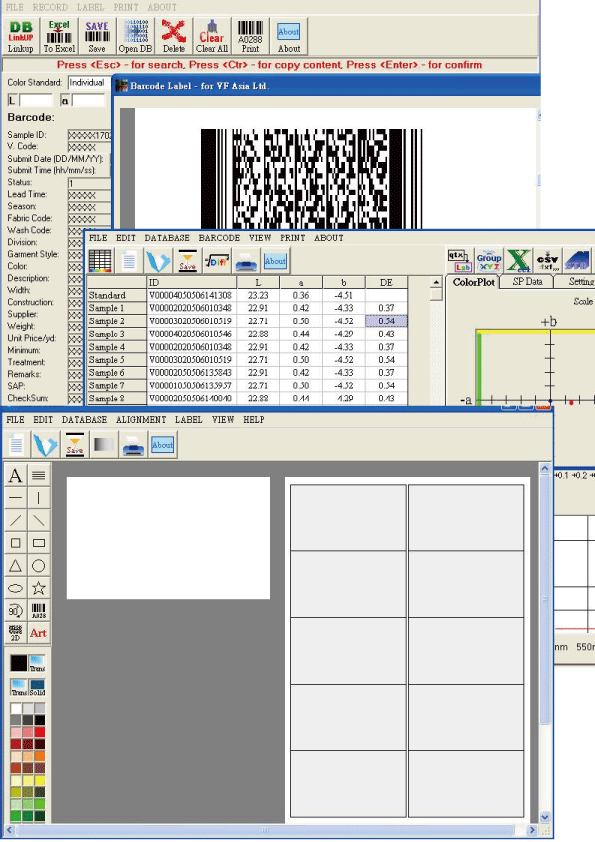Switch to the ColorPlot tab
595x842 pixels.
pos(473,282)
